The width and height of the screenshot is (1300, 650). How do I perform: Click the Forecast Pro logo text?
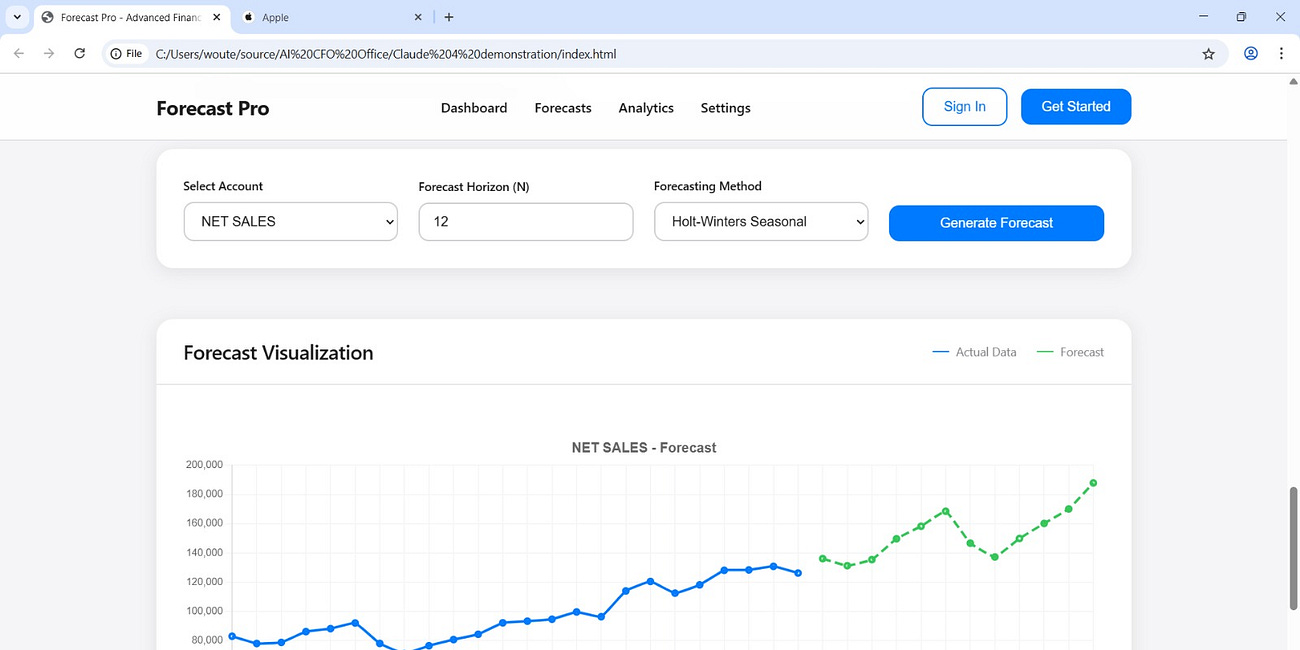[213, 108]
